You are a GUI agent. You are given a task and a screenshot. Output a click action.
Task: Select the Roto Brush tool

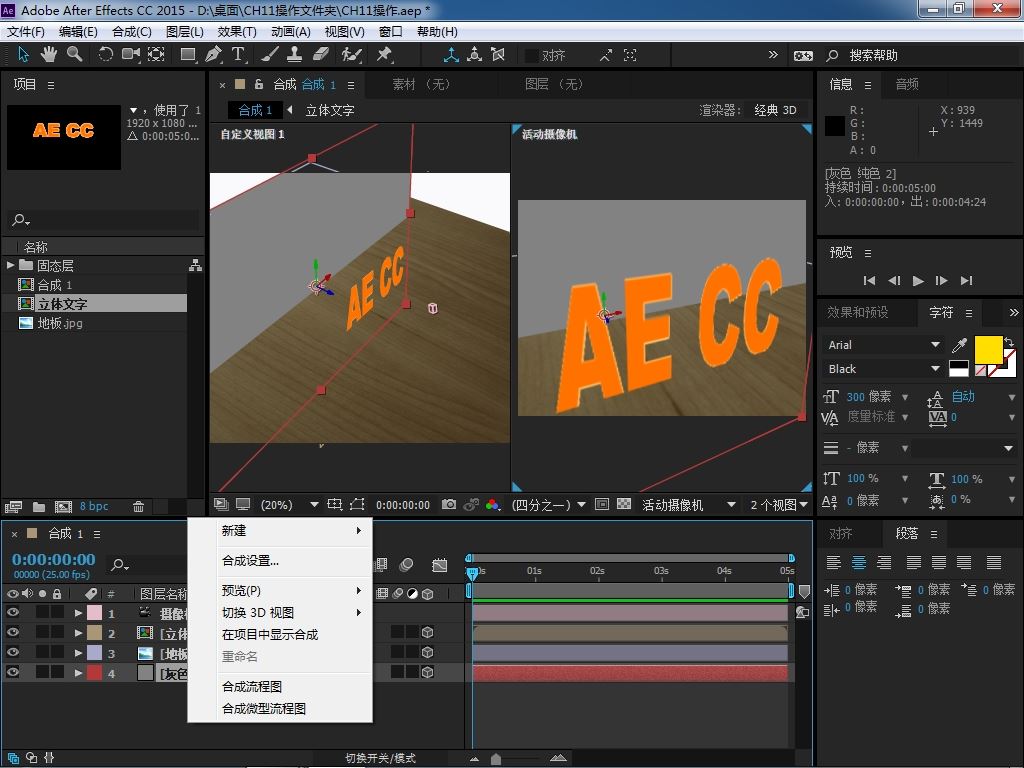(351, 55)
